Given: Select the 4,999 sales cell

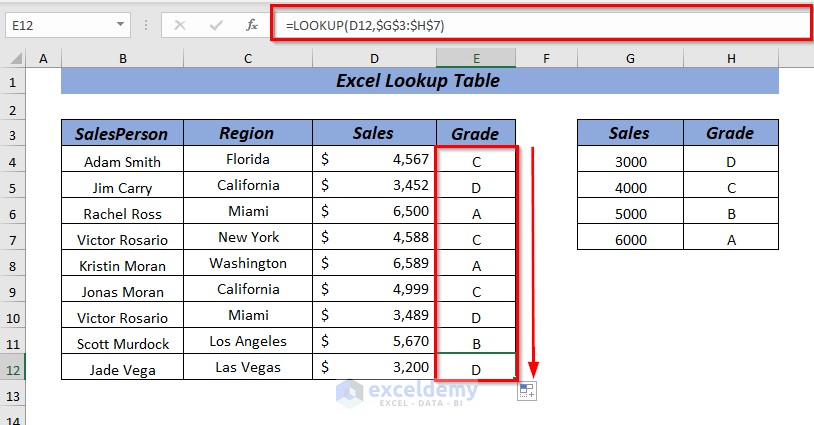Looking at the screenshot, I should click(x=374, y=289).
